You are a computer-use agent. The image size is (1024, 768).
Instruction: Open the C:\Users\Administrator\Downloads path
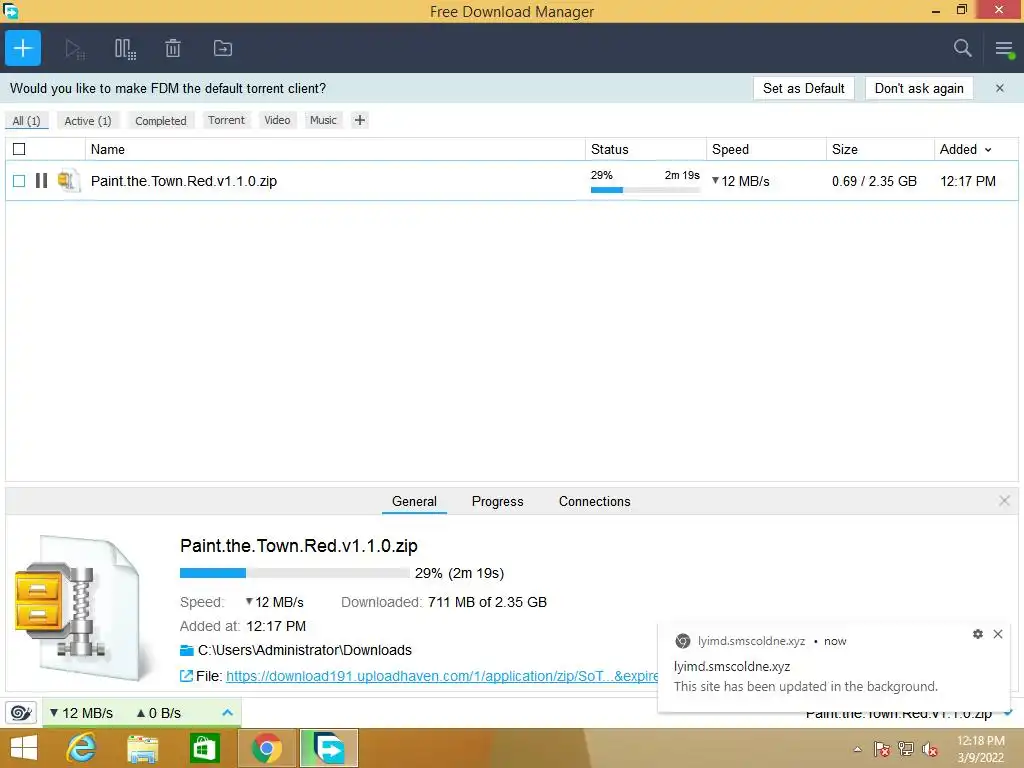(x=304, y=650)
